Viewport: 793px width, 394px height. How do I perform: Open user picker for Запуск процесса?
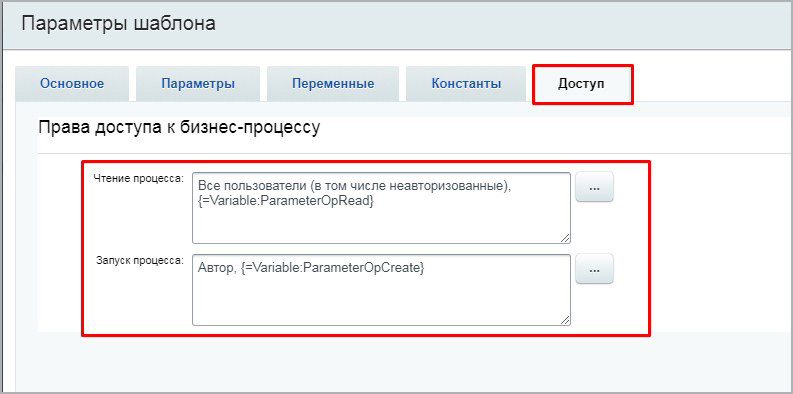pos(594,269)
